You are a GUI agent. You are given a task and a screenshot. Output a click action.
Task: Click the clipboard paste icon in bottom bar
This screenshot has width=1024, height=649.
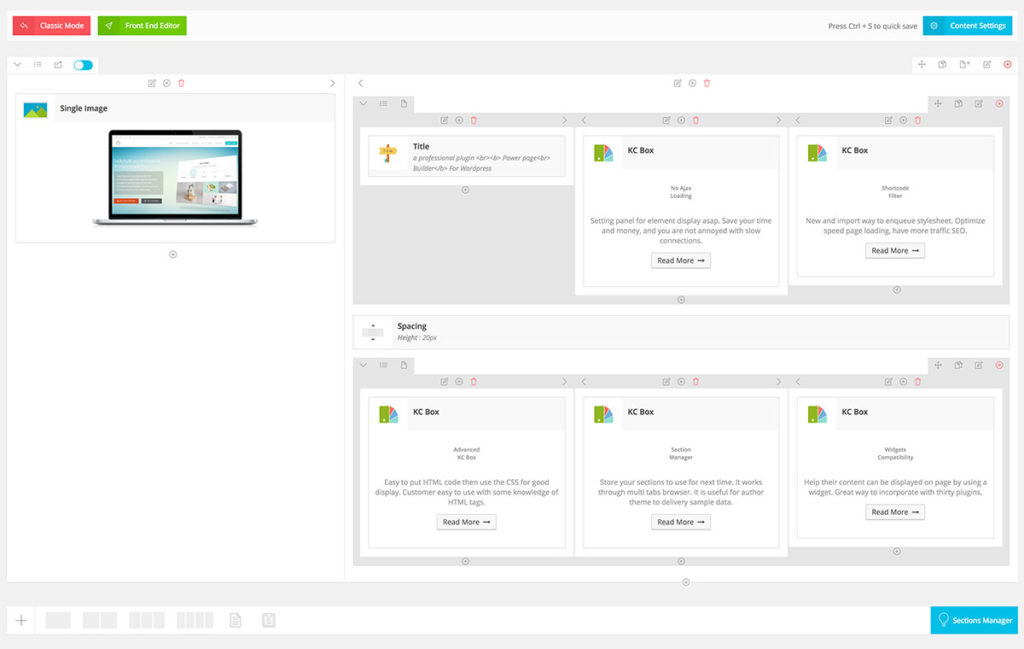pyautogui.click(x=268, y=620)
